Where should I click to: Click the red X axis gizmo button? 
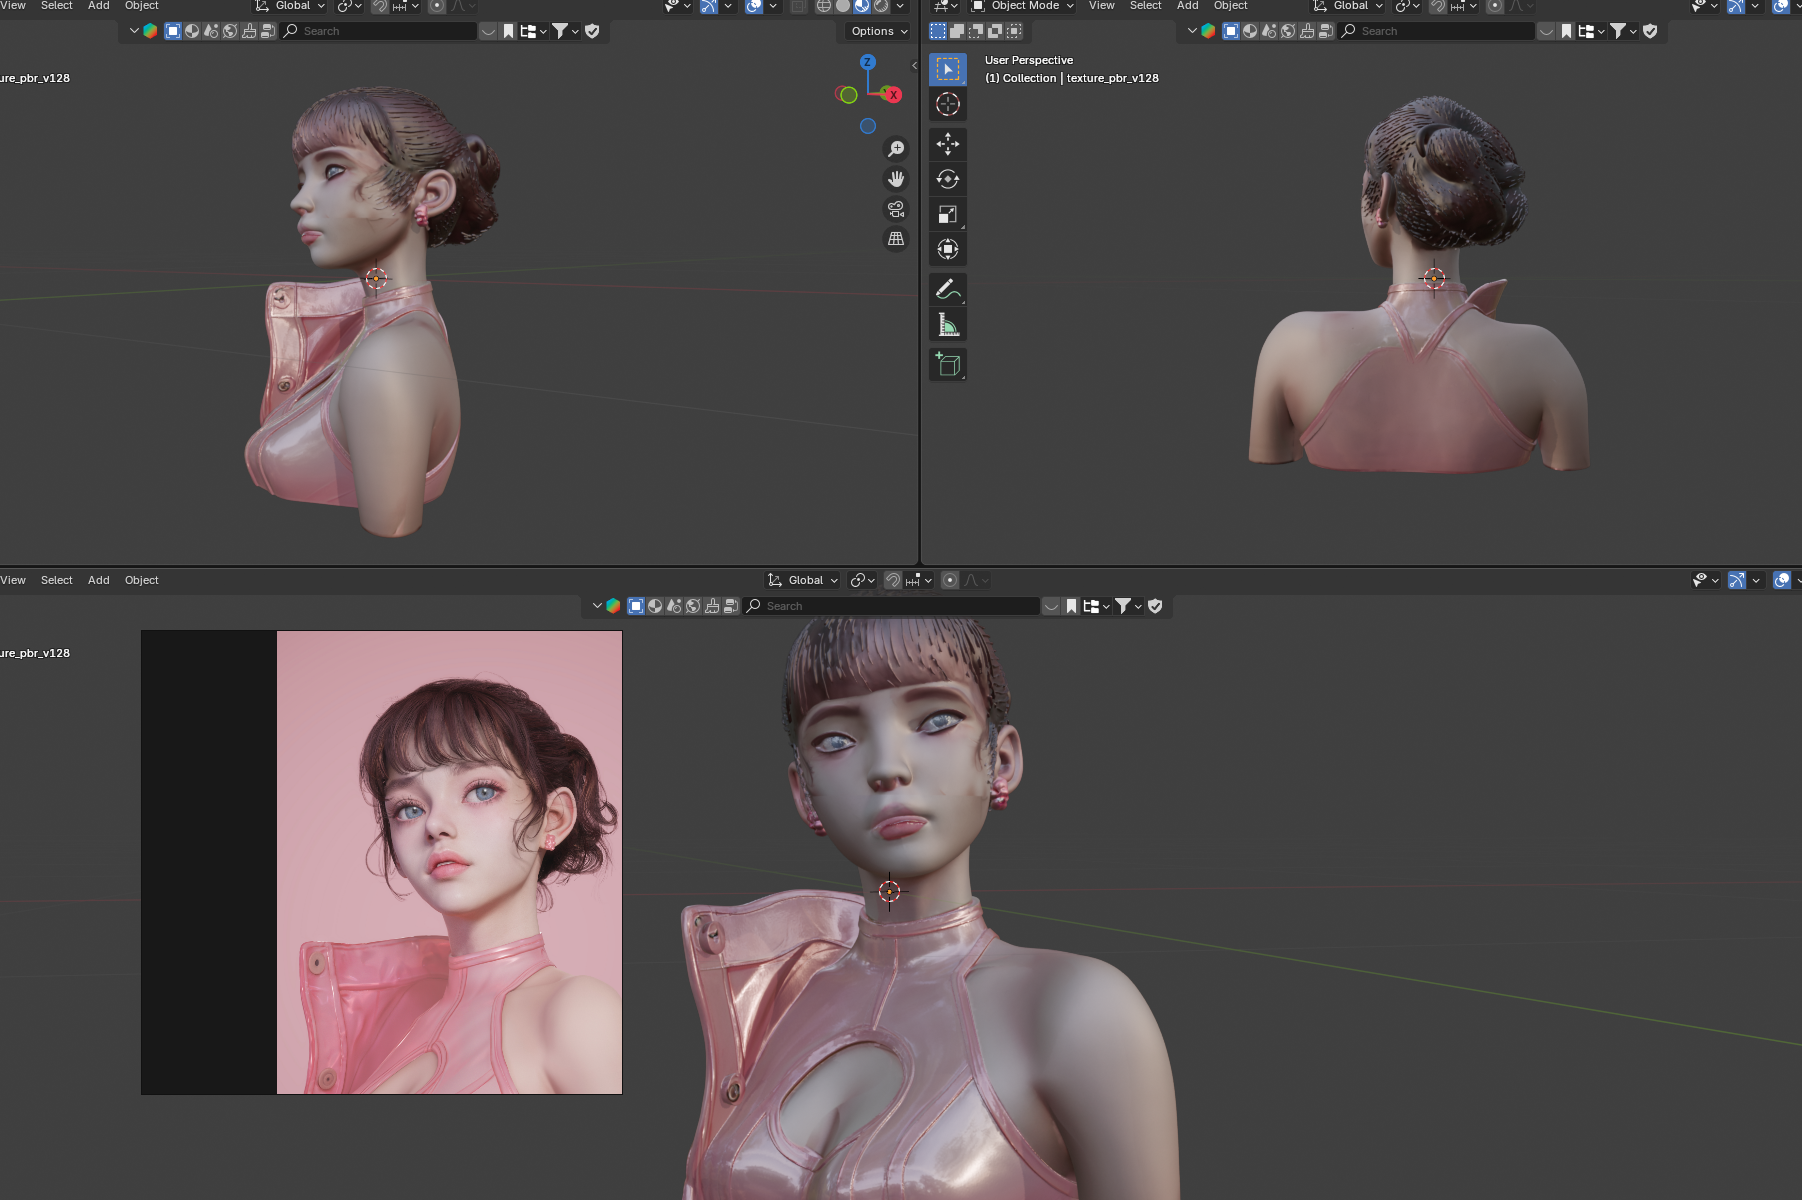[x=893, y=95]
